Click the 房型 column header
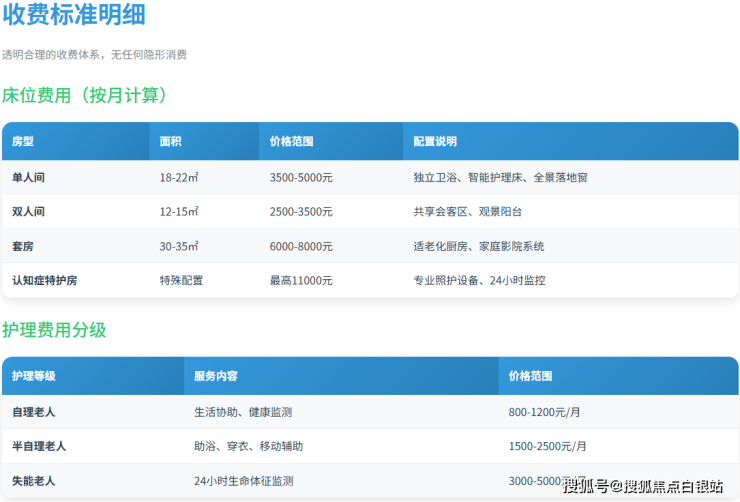Image resolution: width=740 pixels, height=502 pixels. point(23,142)
